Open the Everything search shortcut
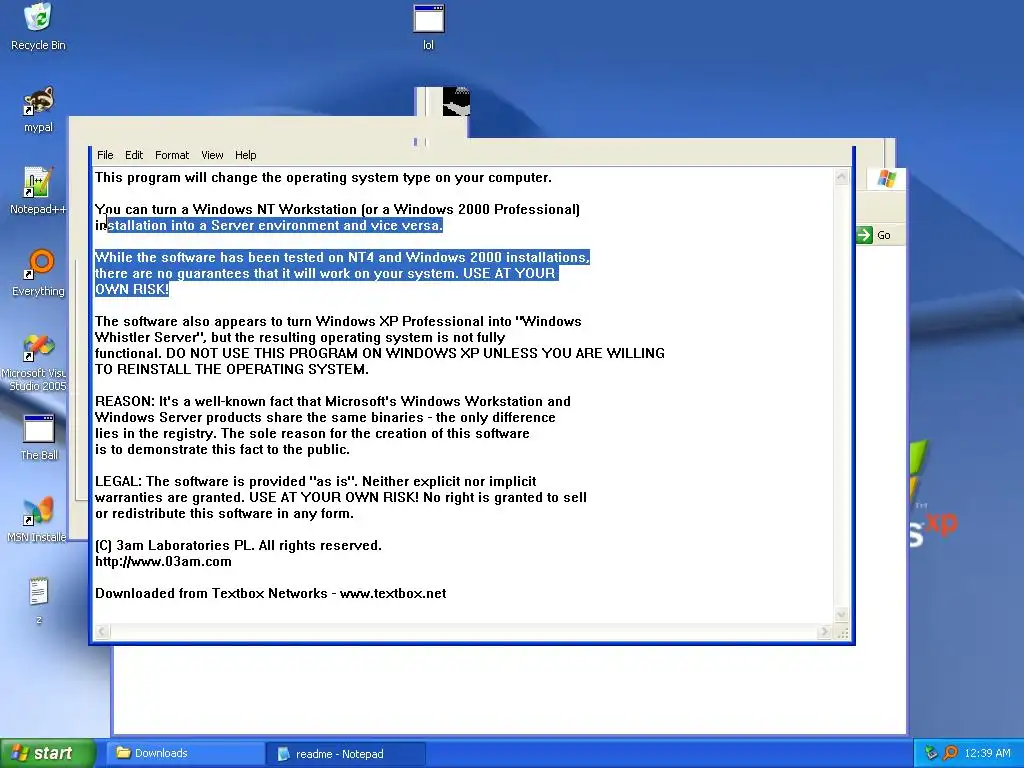The height and width of the screenshot is (768, 1024). (38, 273)
